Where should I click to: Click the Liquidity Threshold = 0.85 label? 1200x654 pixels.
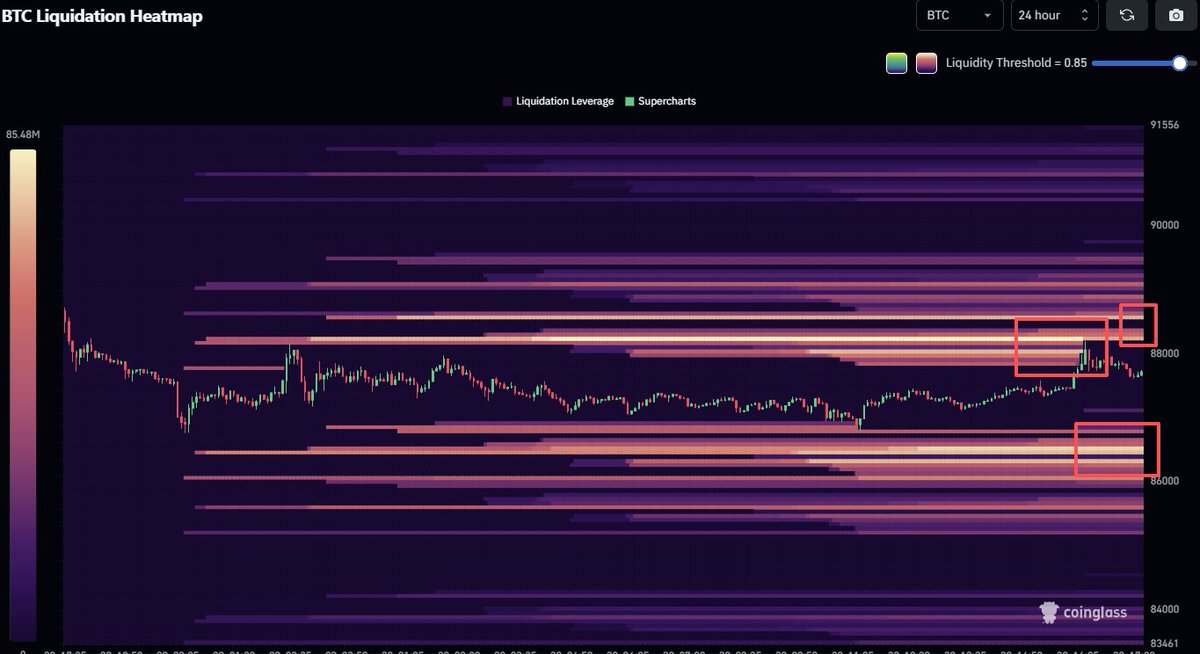1016,63
